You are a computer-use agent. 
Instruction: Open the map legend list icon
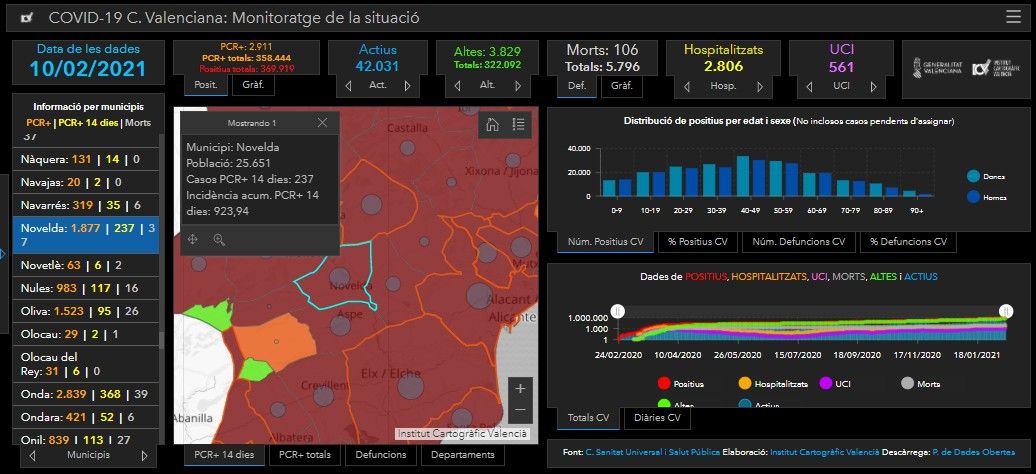(x=518, y=125)
